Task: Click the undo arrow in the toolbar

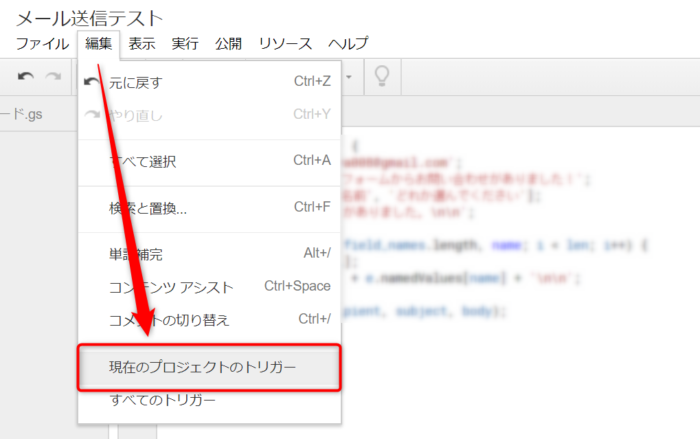Action: (26, 77)
